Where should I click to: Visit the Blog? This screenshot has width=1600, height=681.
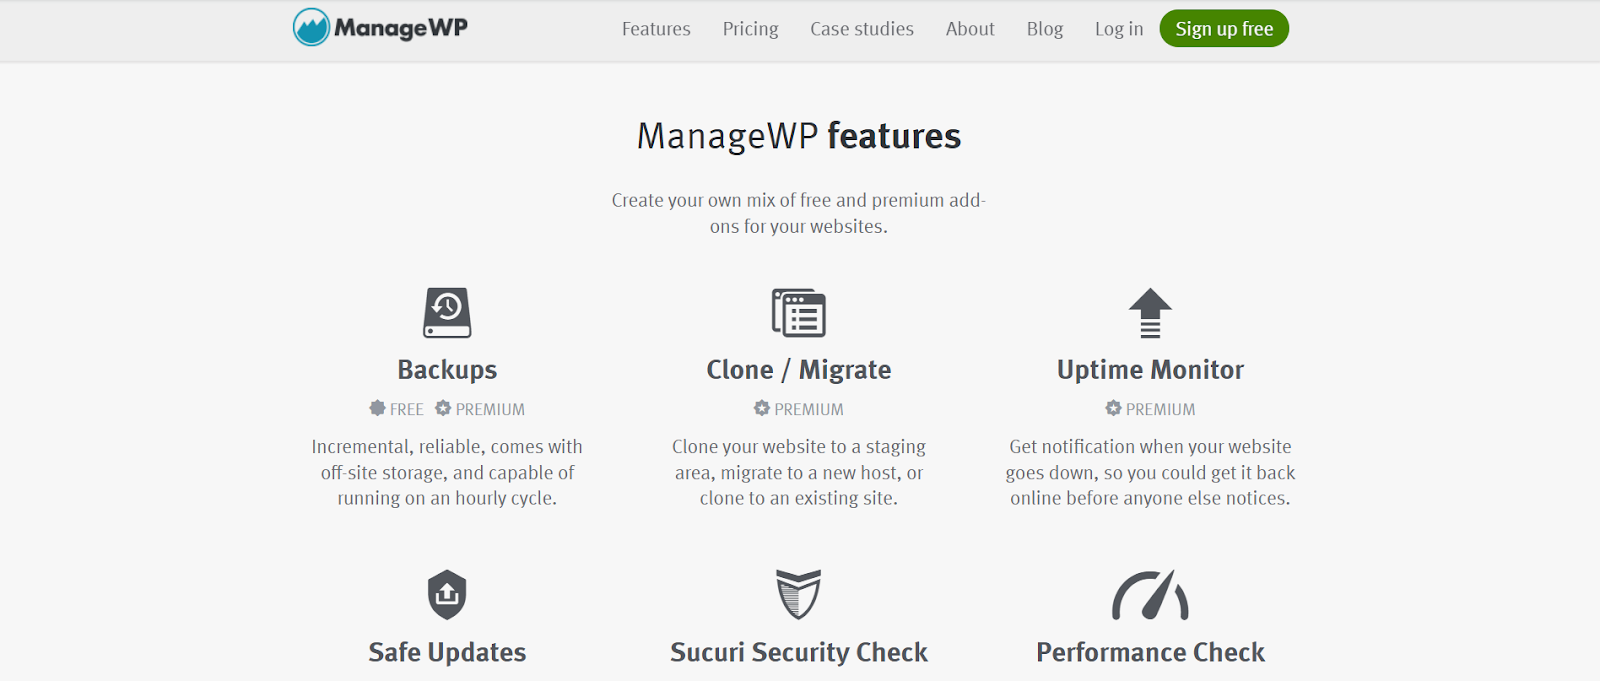1044,29
